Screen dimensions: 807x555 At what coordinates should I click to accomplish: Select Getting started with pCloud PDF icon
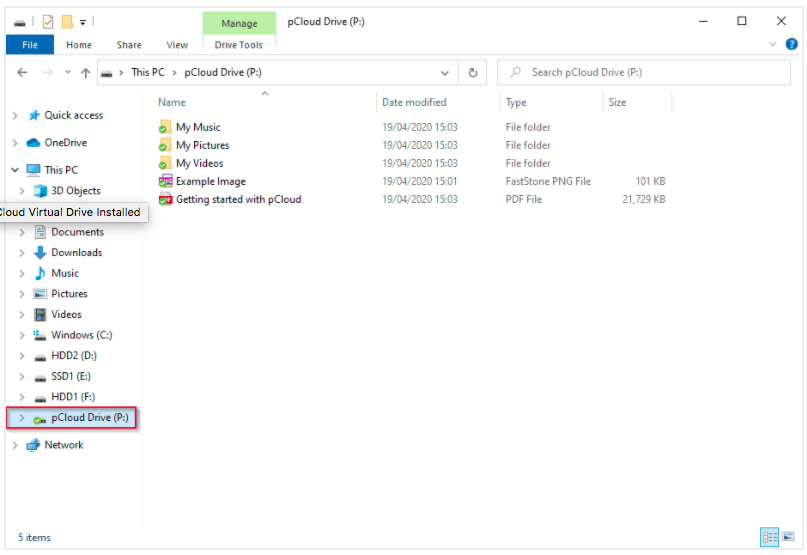(x=165, y=199)
